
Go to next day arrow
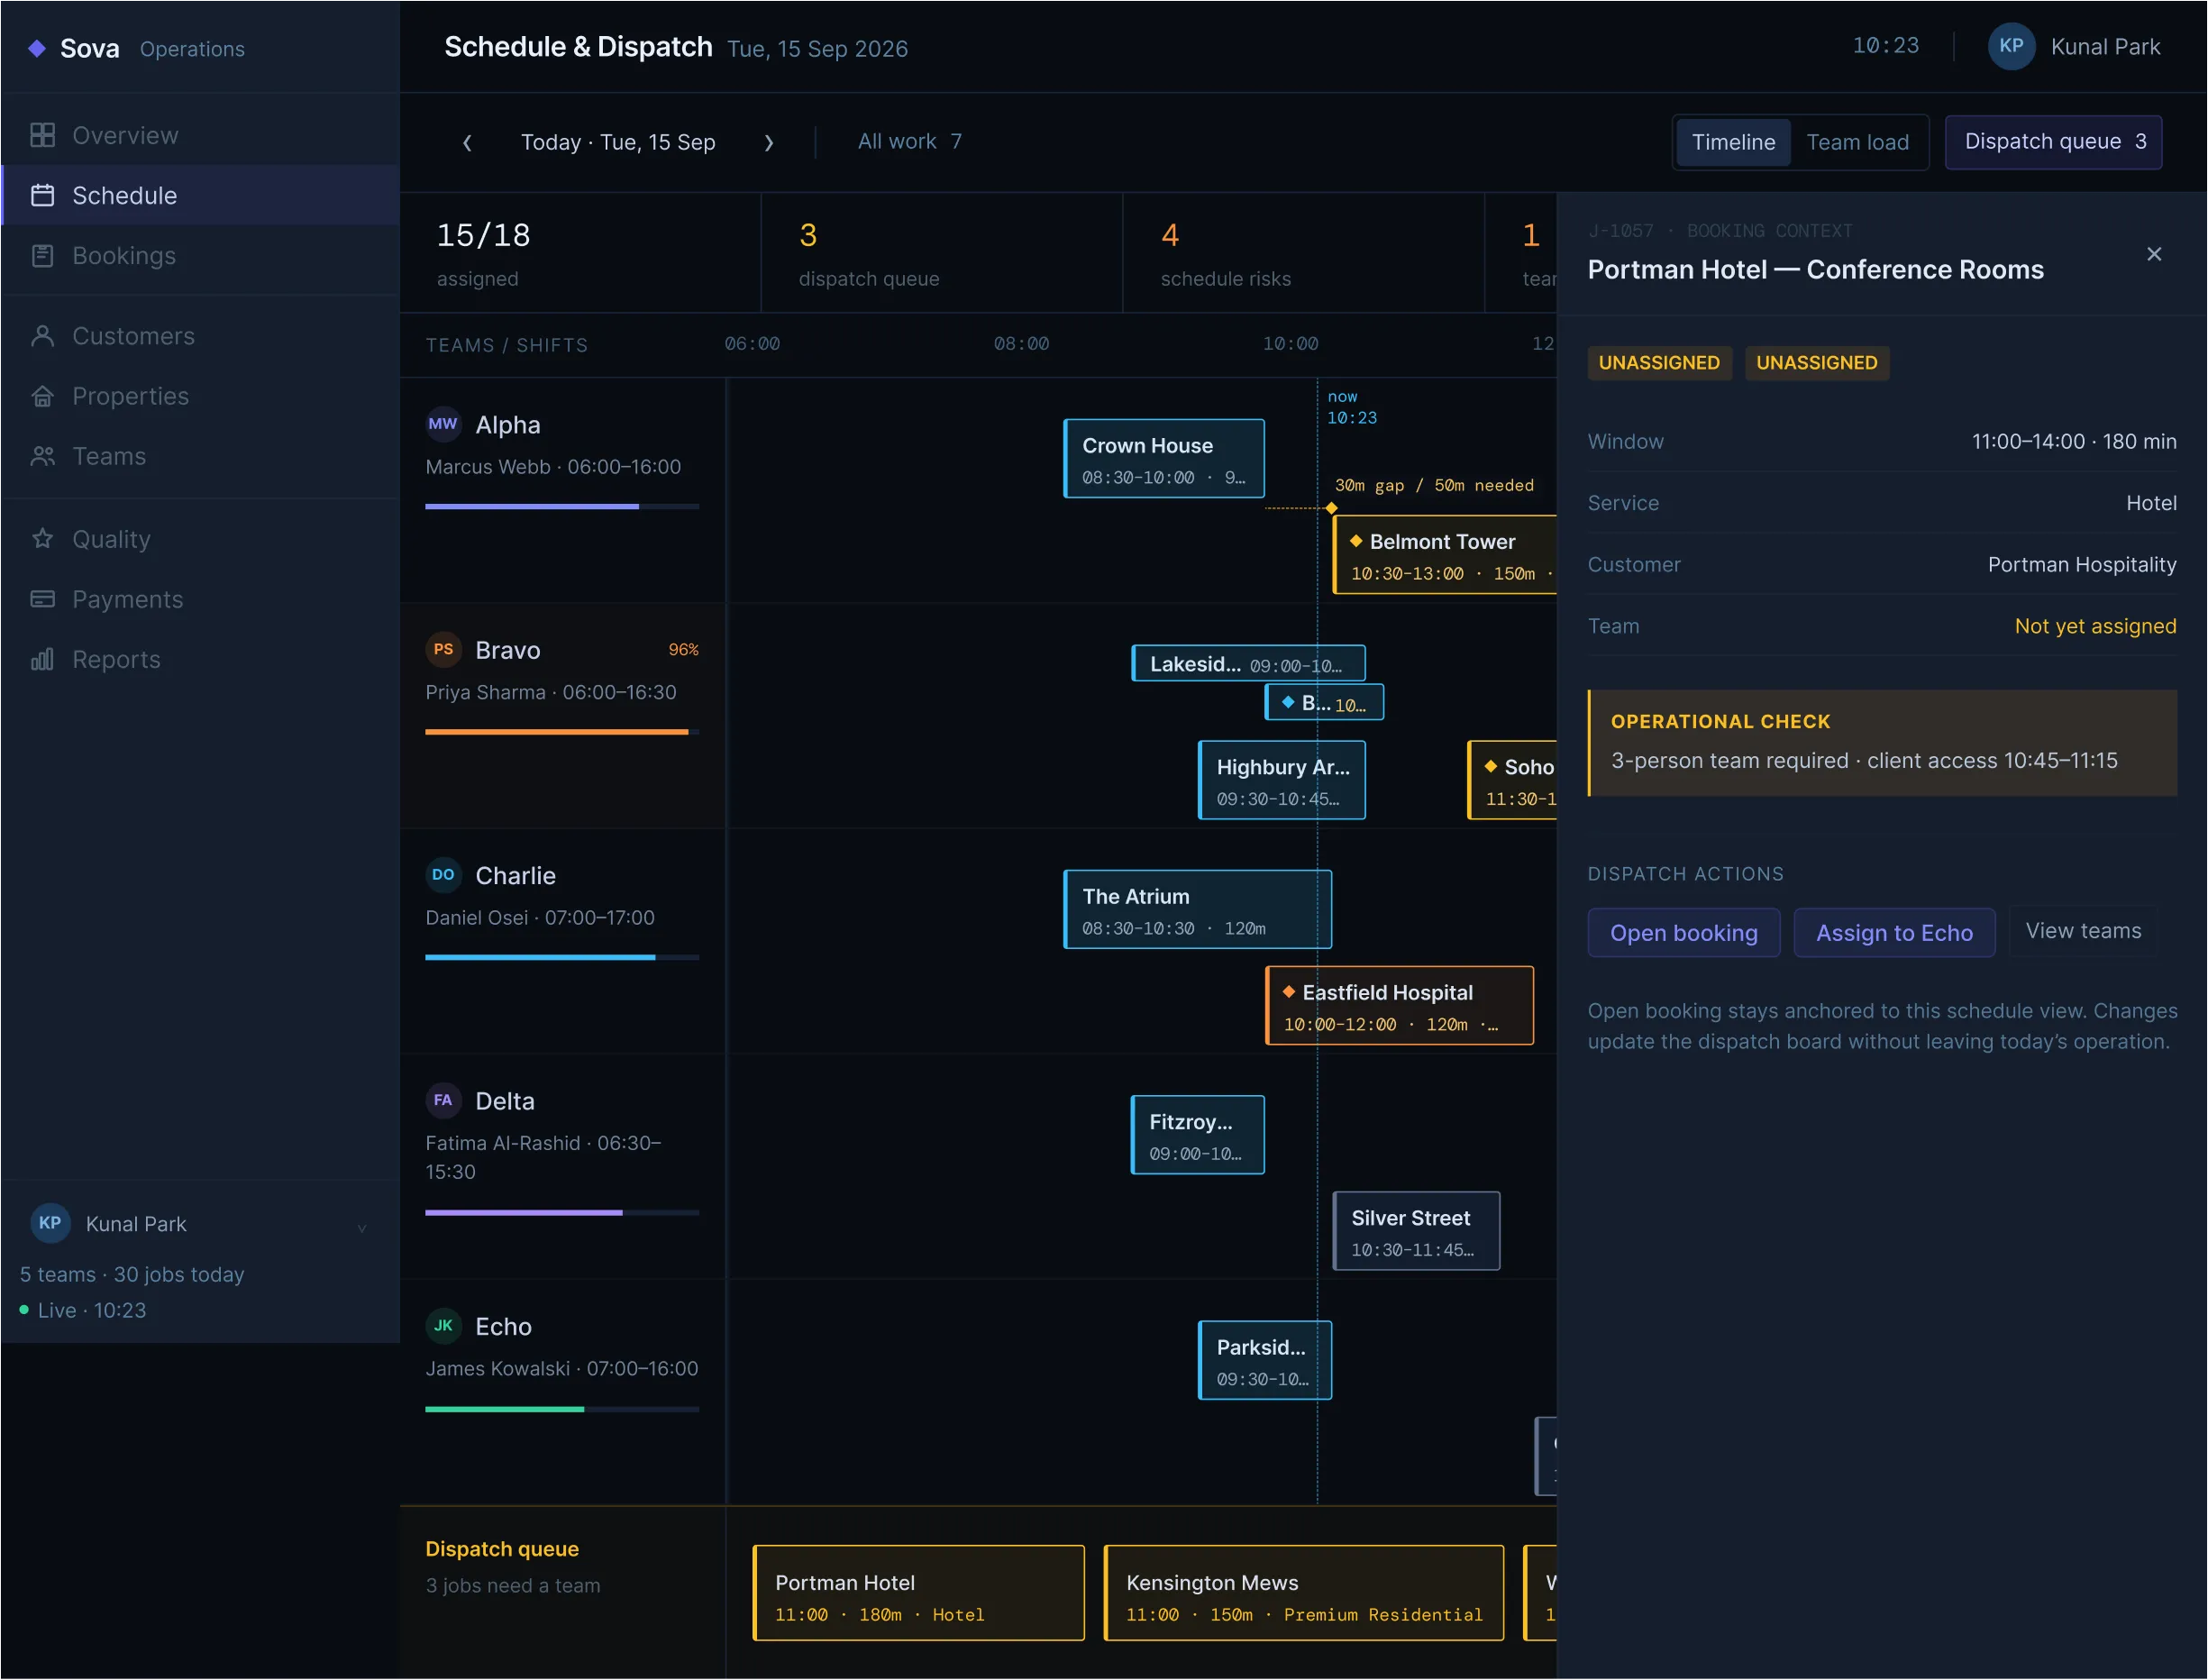point(768,143)
